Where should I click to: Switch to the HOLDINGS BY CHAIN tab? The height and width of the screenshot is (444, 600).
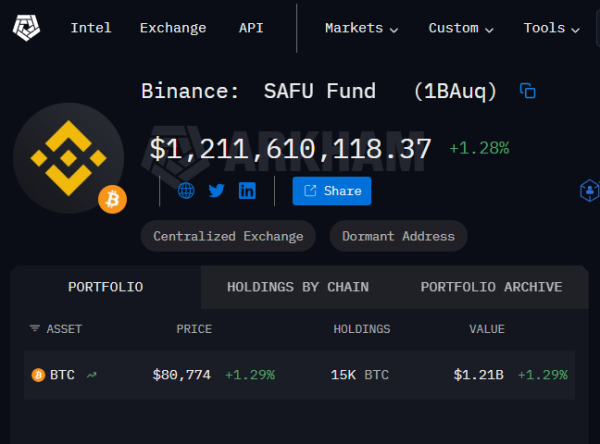pyautogui.click(x=298, y=287)
